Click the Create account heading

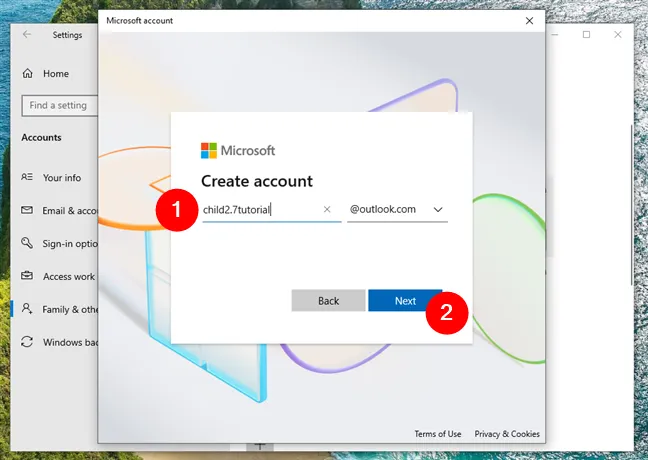click(257, 181)
